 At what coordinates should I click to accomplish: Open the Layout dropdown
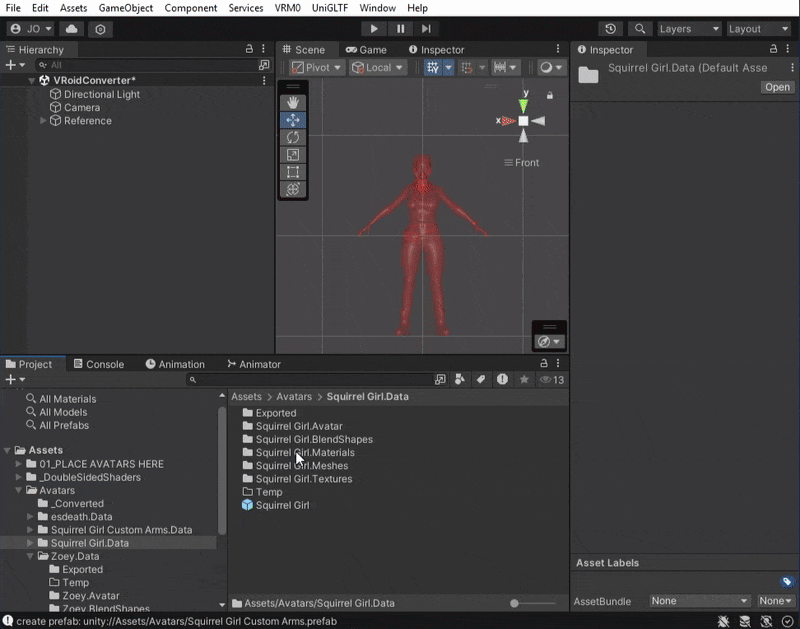pyautogui.click(x=759, y=29)
